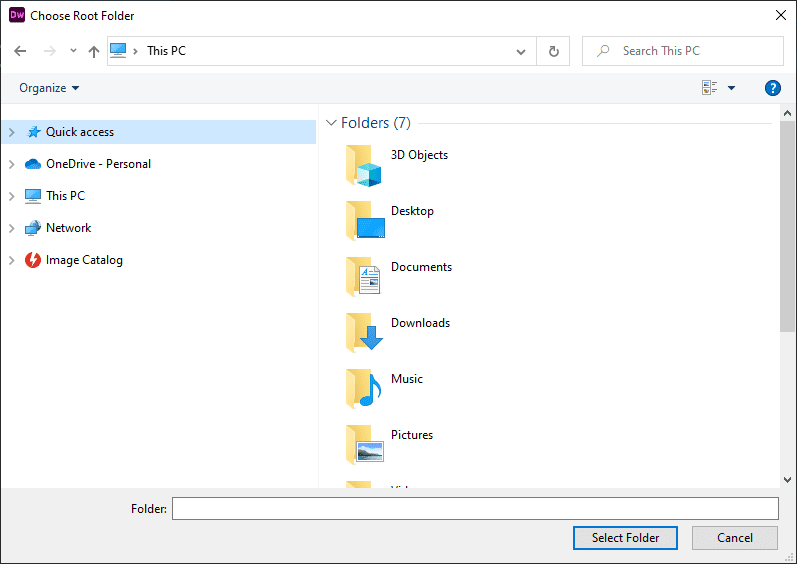
Task: Open the Organize menu
Action: [49, 88]
